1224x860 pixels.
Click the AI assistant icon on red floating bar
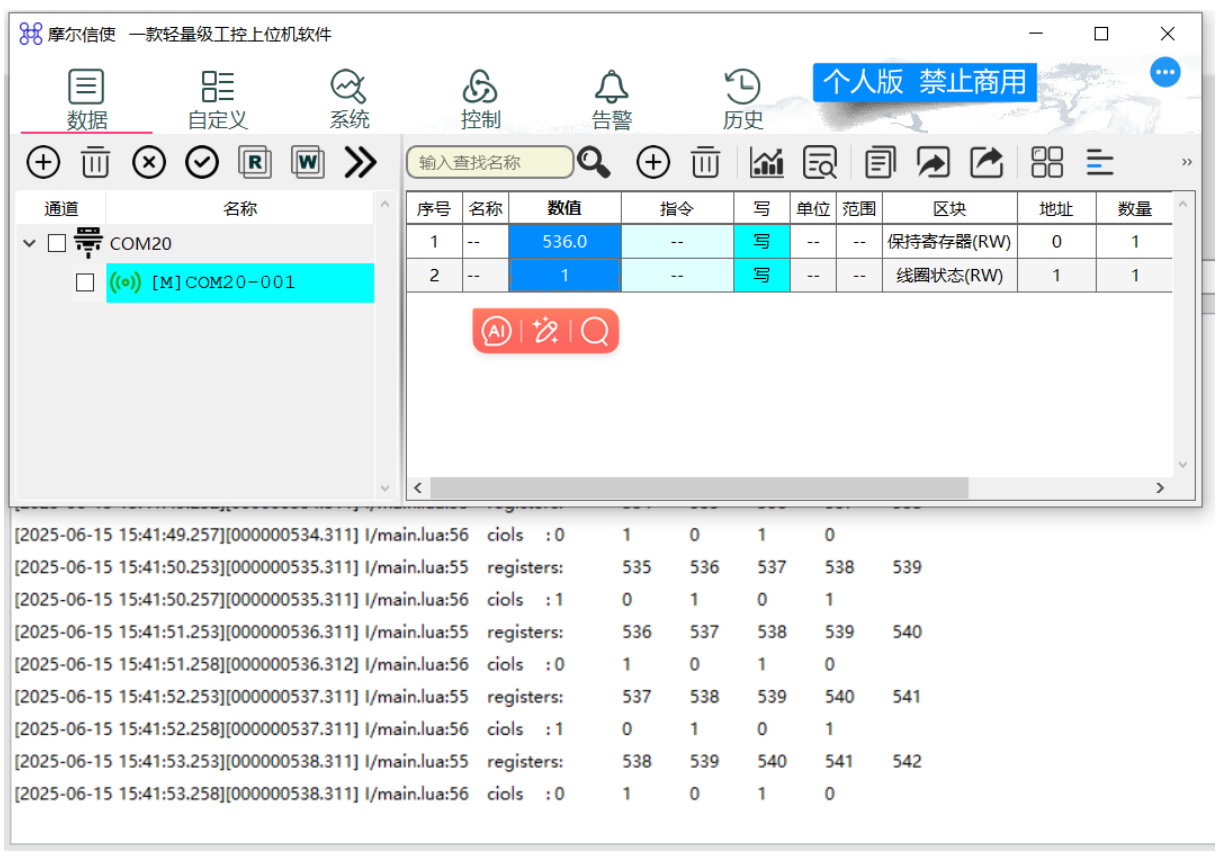497,331
